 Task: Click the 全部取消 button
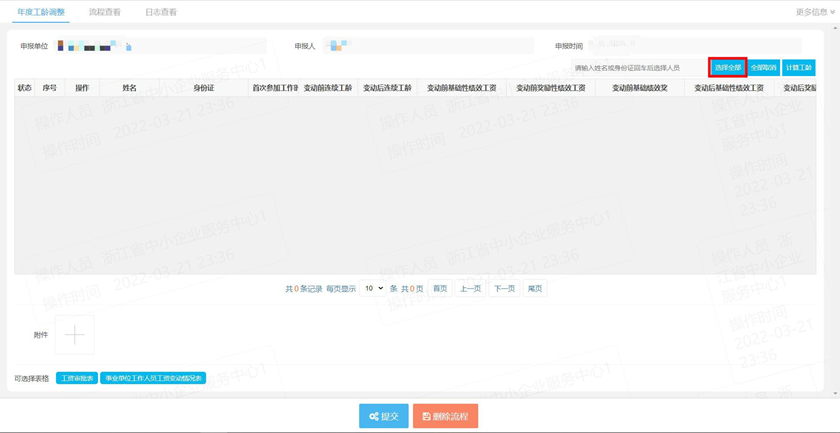[763, 68]
